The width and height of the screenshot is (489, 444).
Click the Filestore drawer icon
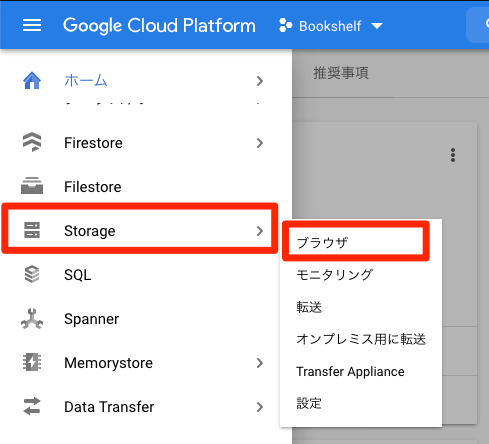[32, 186]
